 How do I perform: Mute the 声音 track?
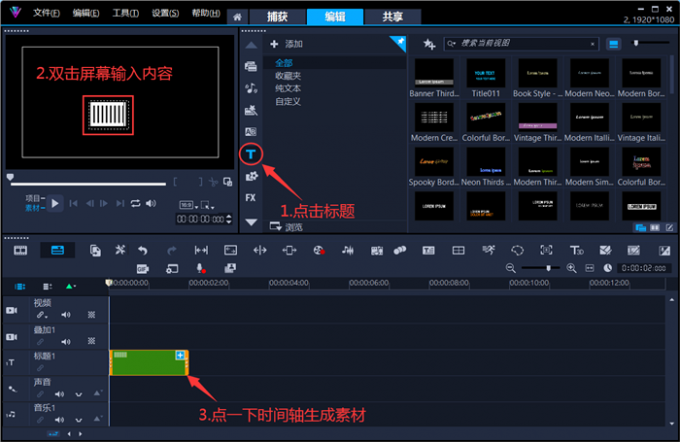(x=59, y=394)
